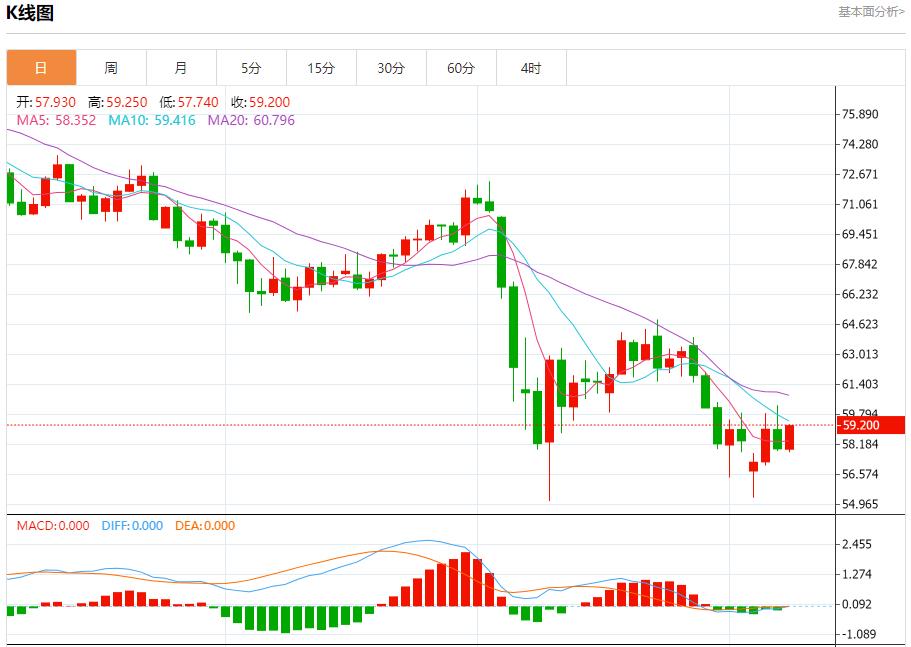Open the 月 (monthly) chart tab
This screenshot has width=911, height=647.
click(x=181, y=68)
